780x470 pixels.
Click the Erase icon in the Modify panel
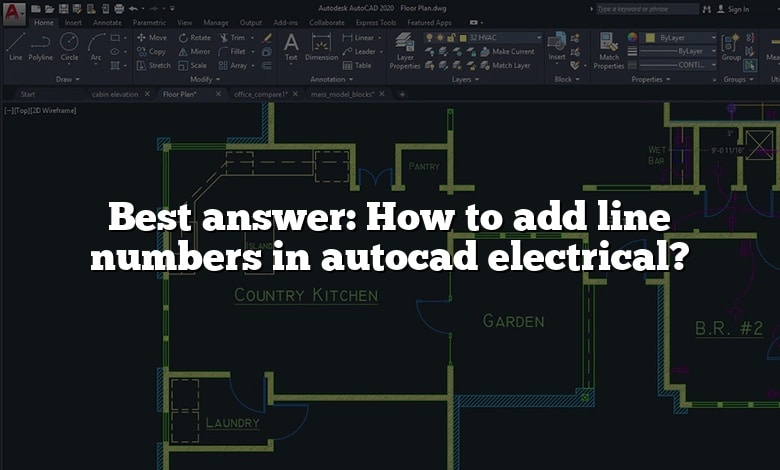coord(267,38)
